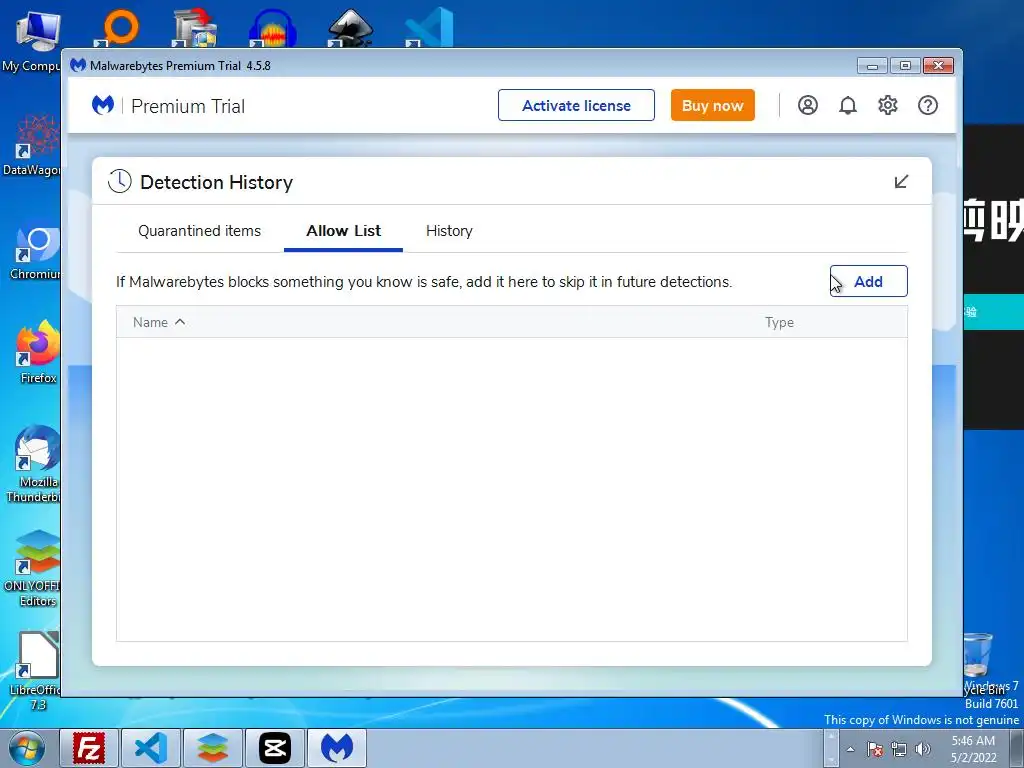Select the Allow List tab
Image resolution: width=1024 pixels, height=768 pixels.
click(344, 231)
